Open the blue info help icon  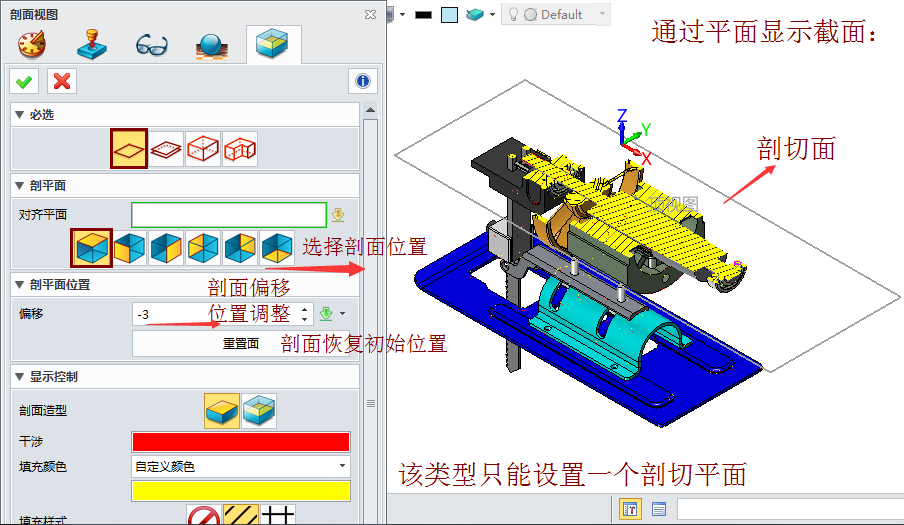pyautogui.click(x=362, y=81)
